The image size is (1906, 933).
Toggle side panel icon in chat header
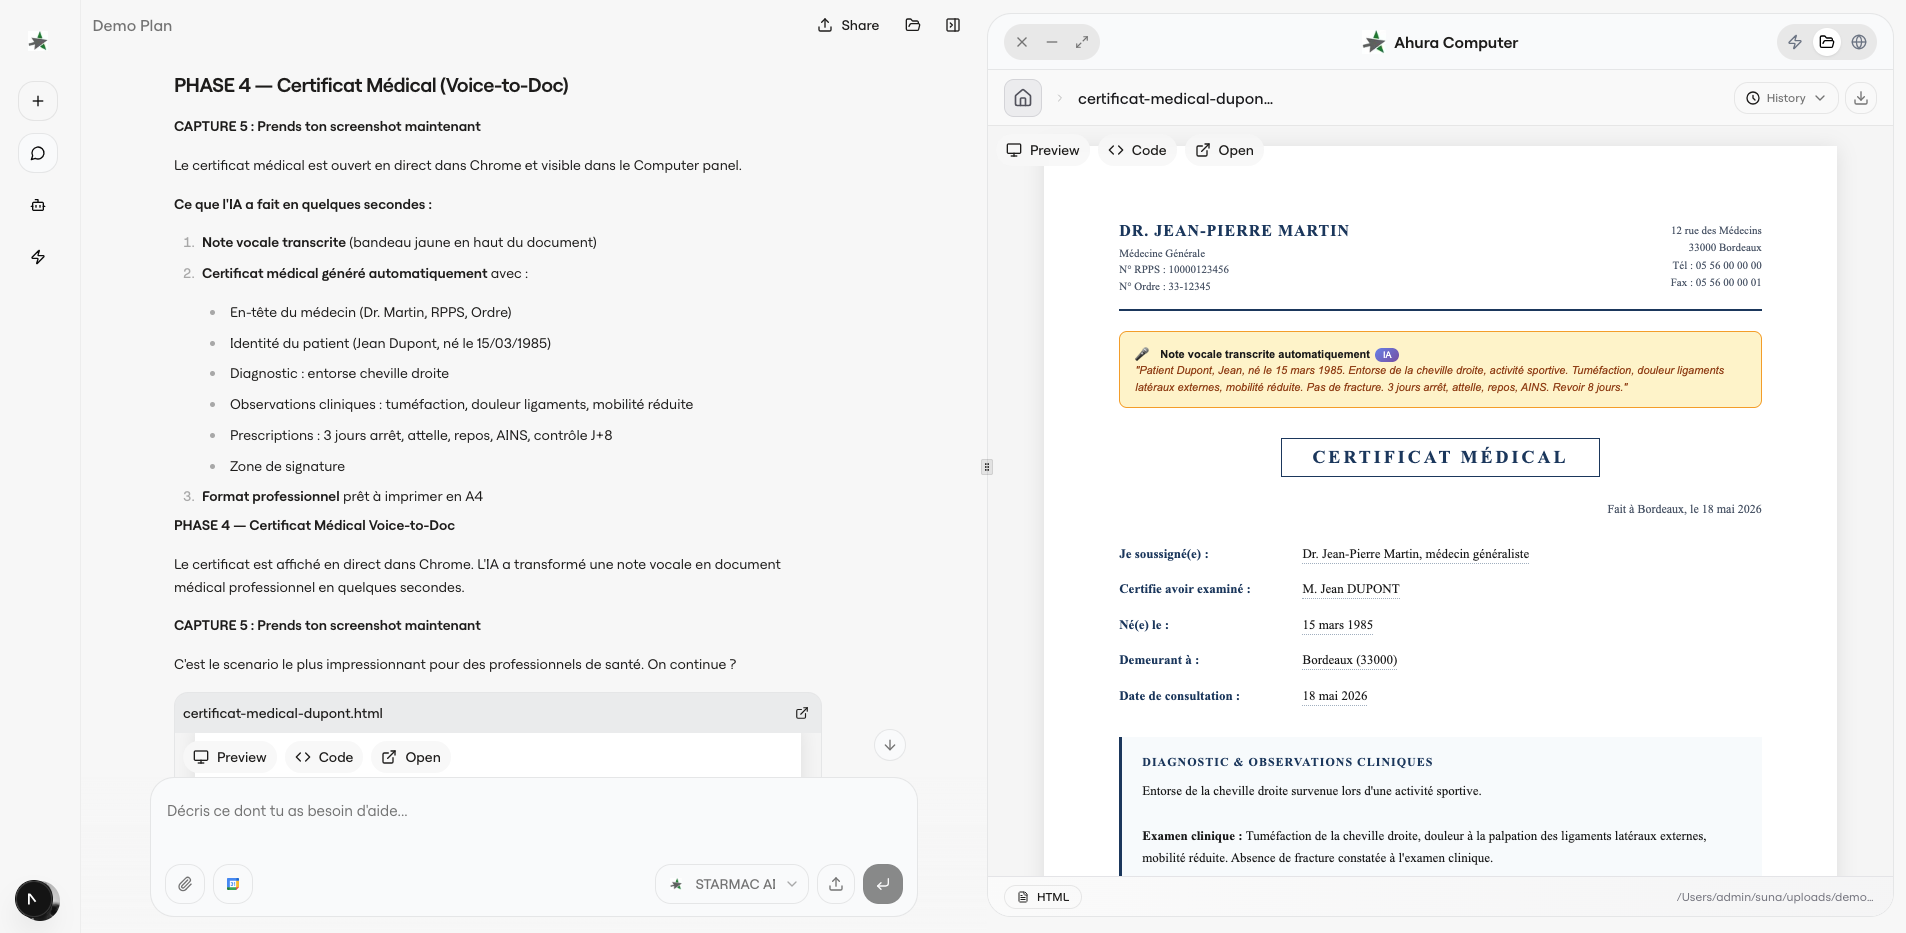click(x=953, y=25)
